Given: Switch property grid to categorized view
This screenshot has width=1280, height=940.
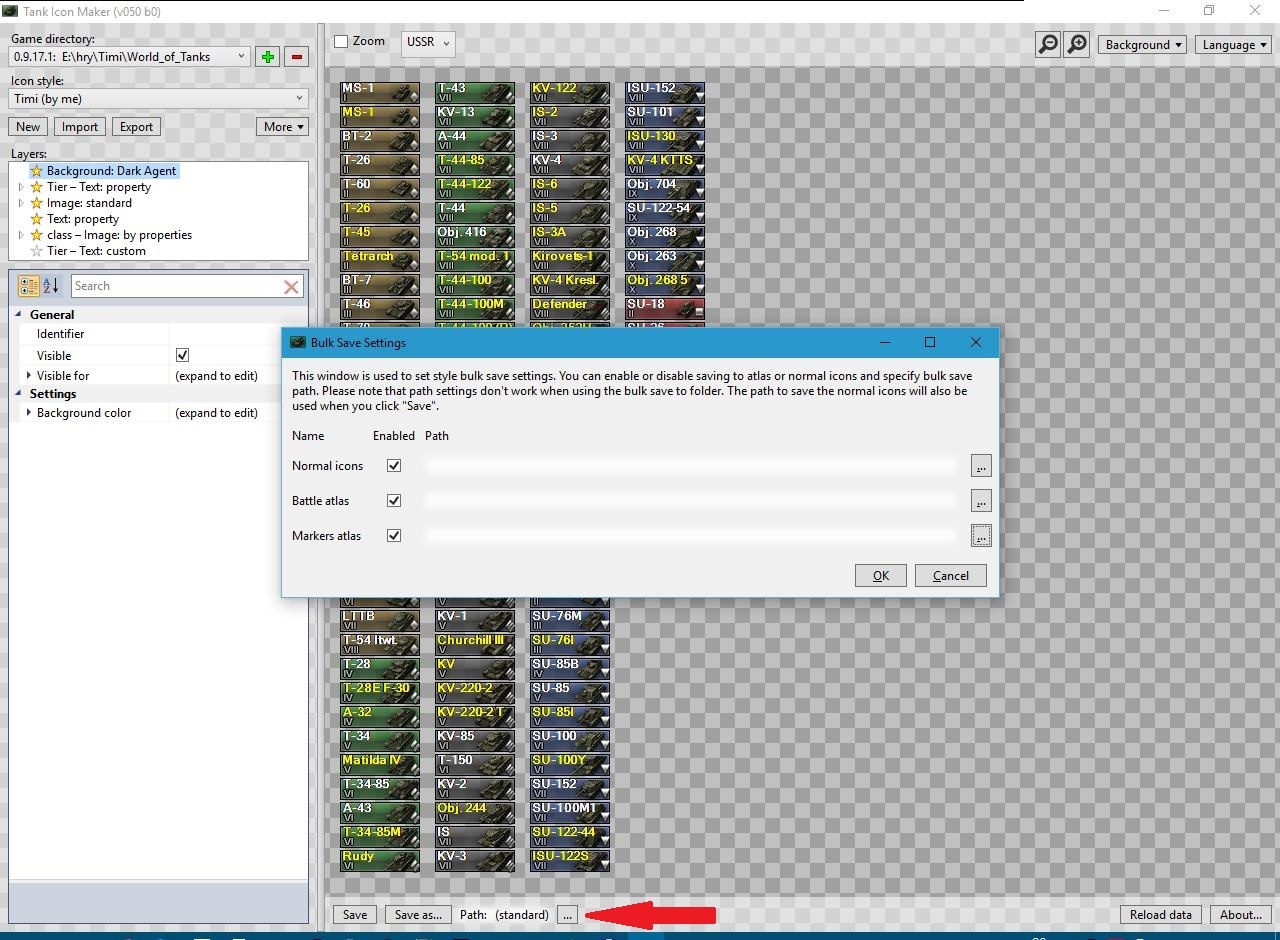Looking at the screenshot, I should (29, 286).
